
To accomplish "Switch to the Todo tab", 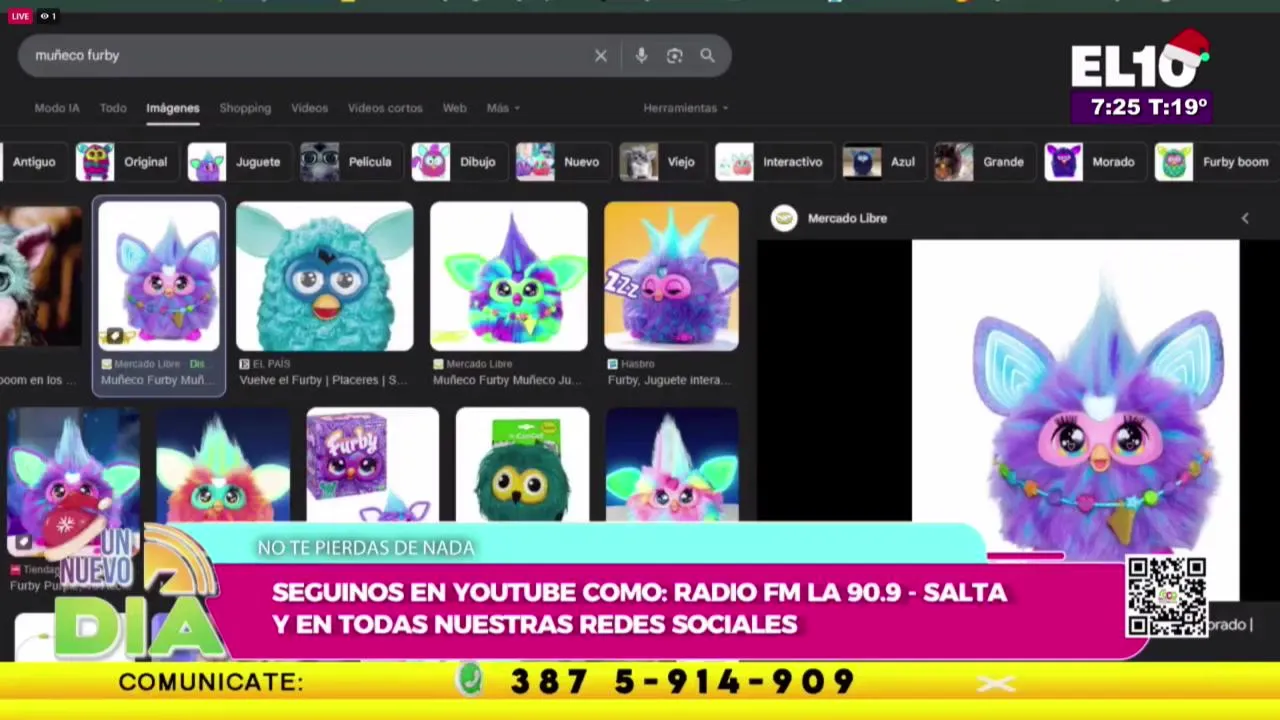I will click(113, 108).
